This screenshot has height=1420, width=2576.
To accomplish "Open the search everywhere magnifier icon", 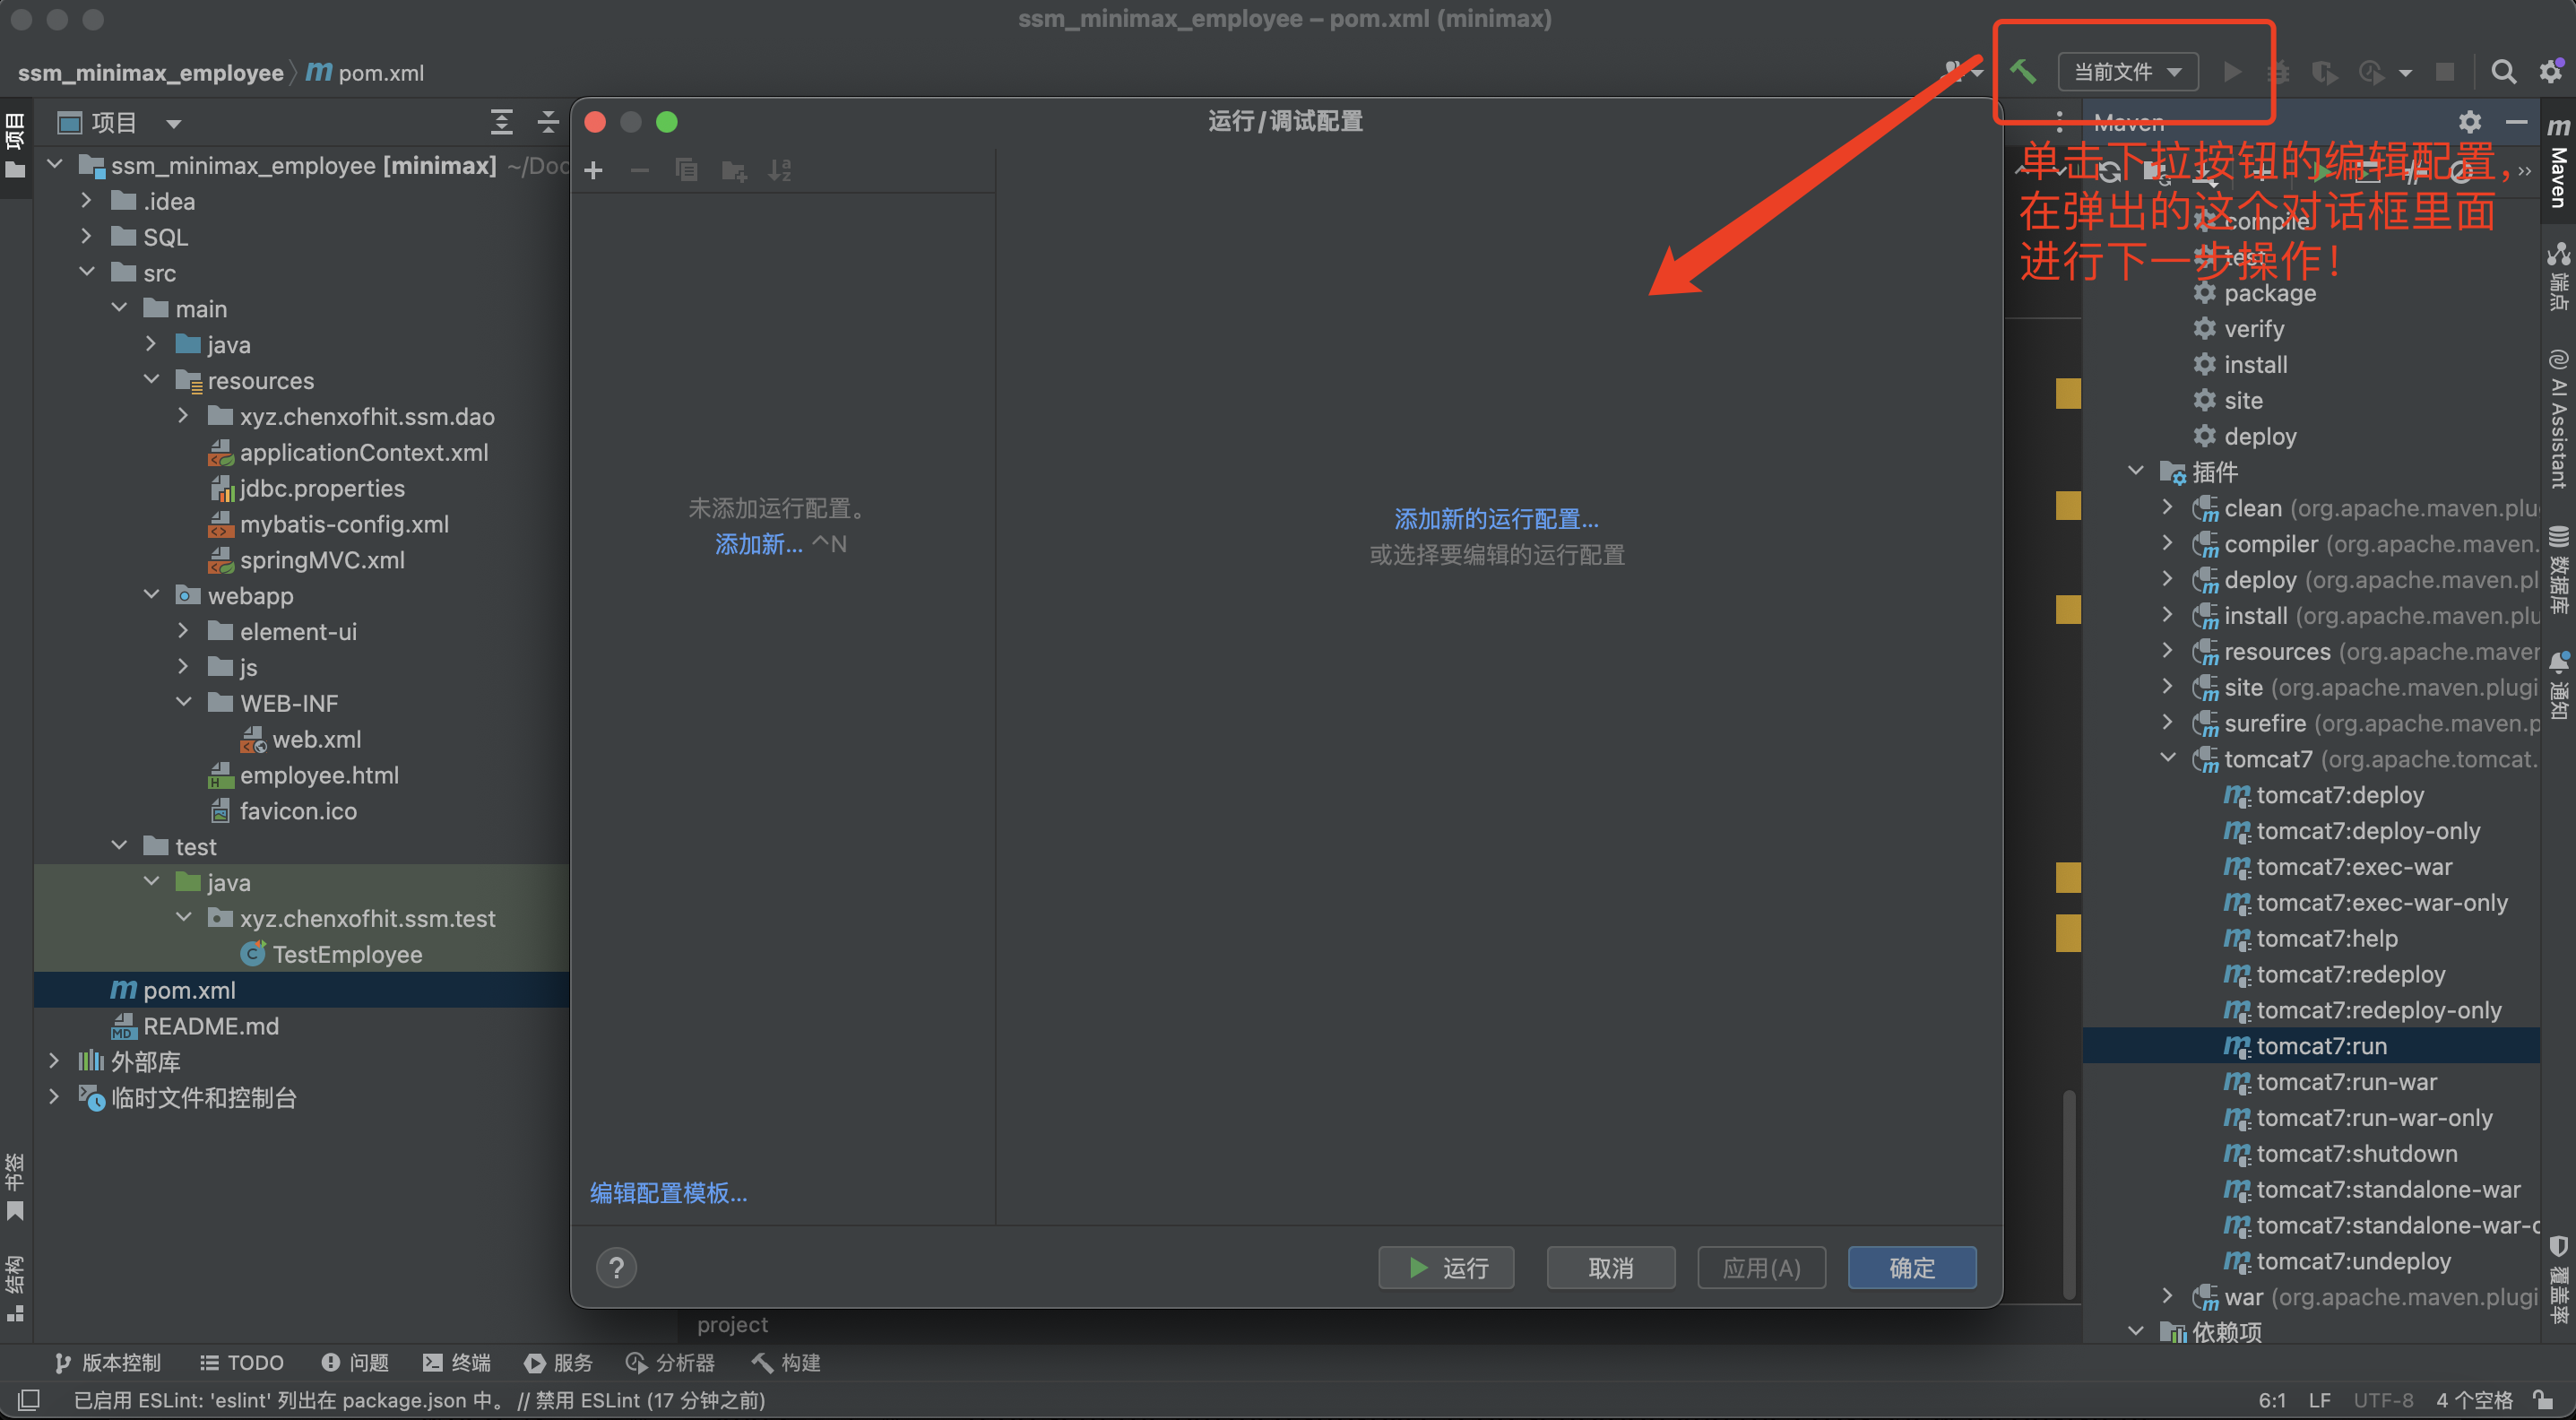I will pyautogui.click(x=2503, y=72).
